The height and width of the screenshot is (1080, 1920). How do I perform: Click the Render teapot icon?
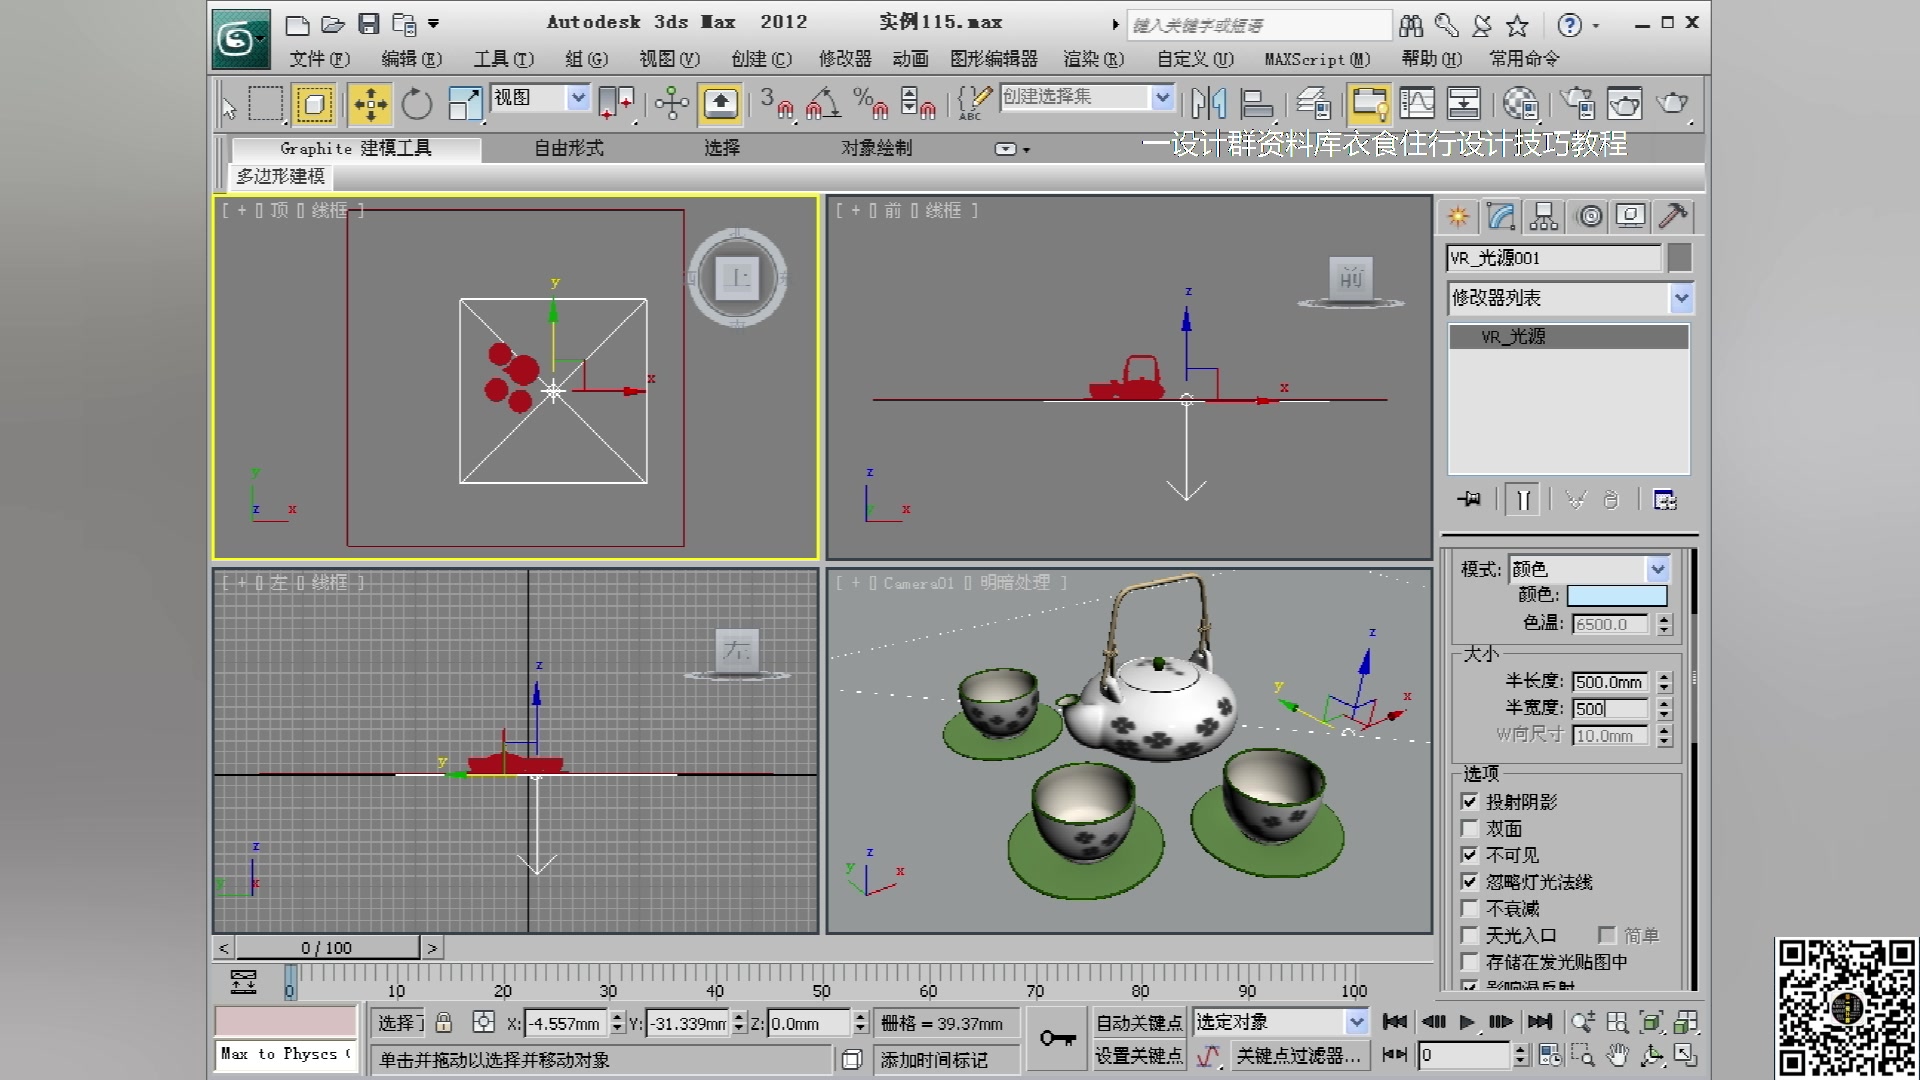tap(1671, 104)
